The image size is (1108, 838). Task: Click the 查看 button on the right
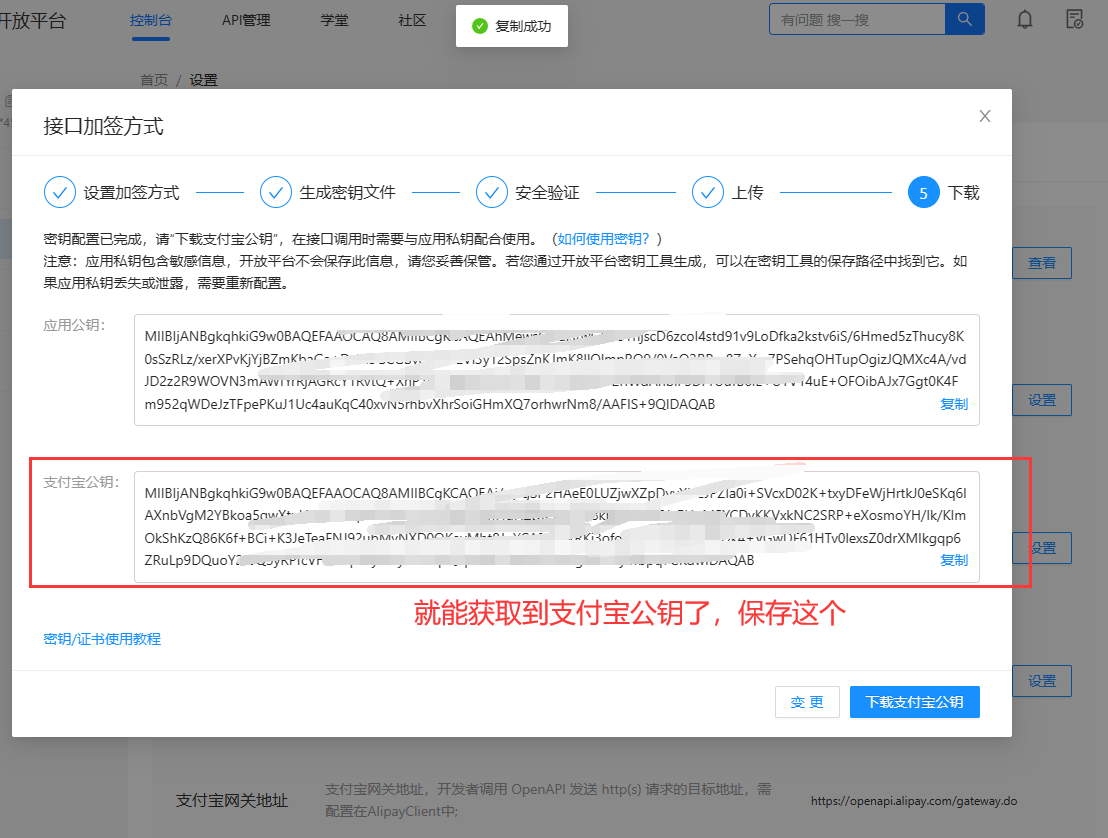pos(1042,262)
